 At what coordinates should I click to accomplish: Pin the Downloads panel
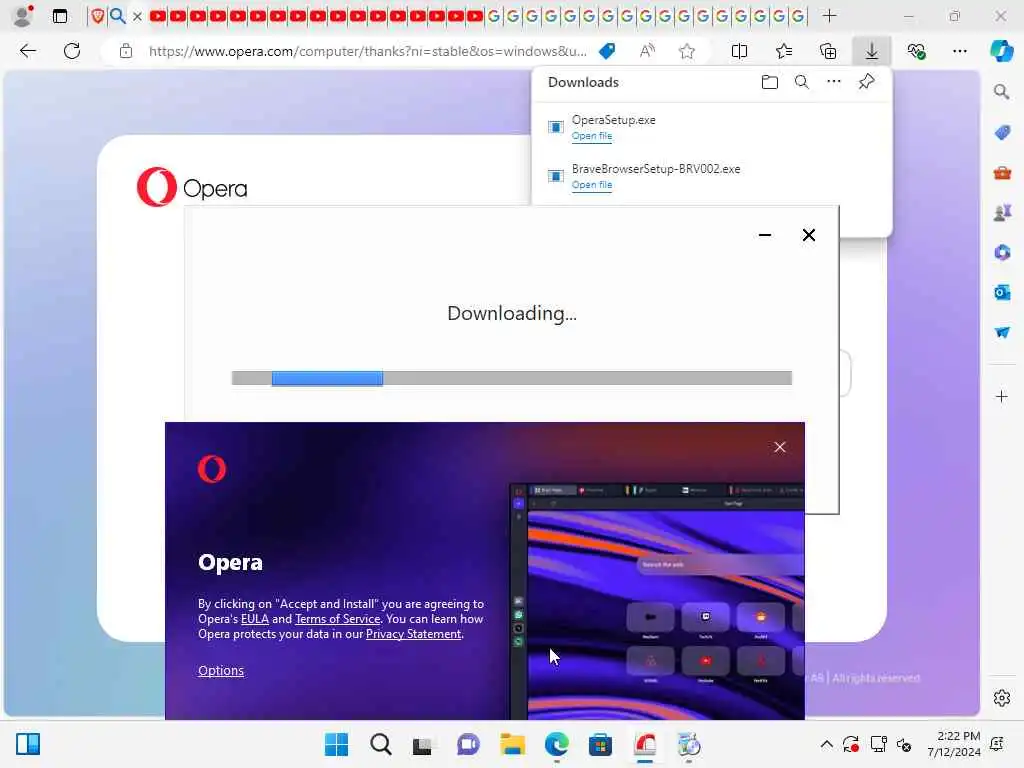click(x=867, y=82)
